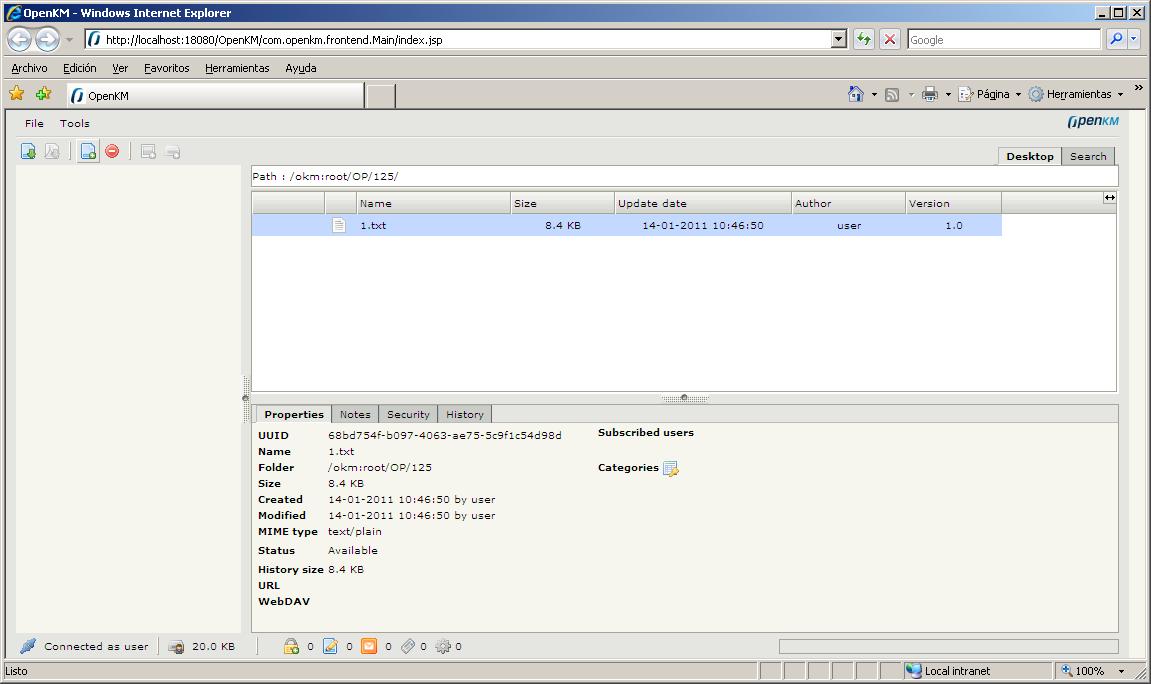Click the printer icon in IE toolbar
Screen dimensions: 1151x684
pos(930,94)
